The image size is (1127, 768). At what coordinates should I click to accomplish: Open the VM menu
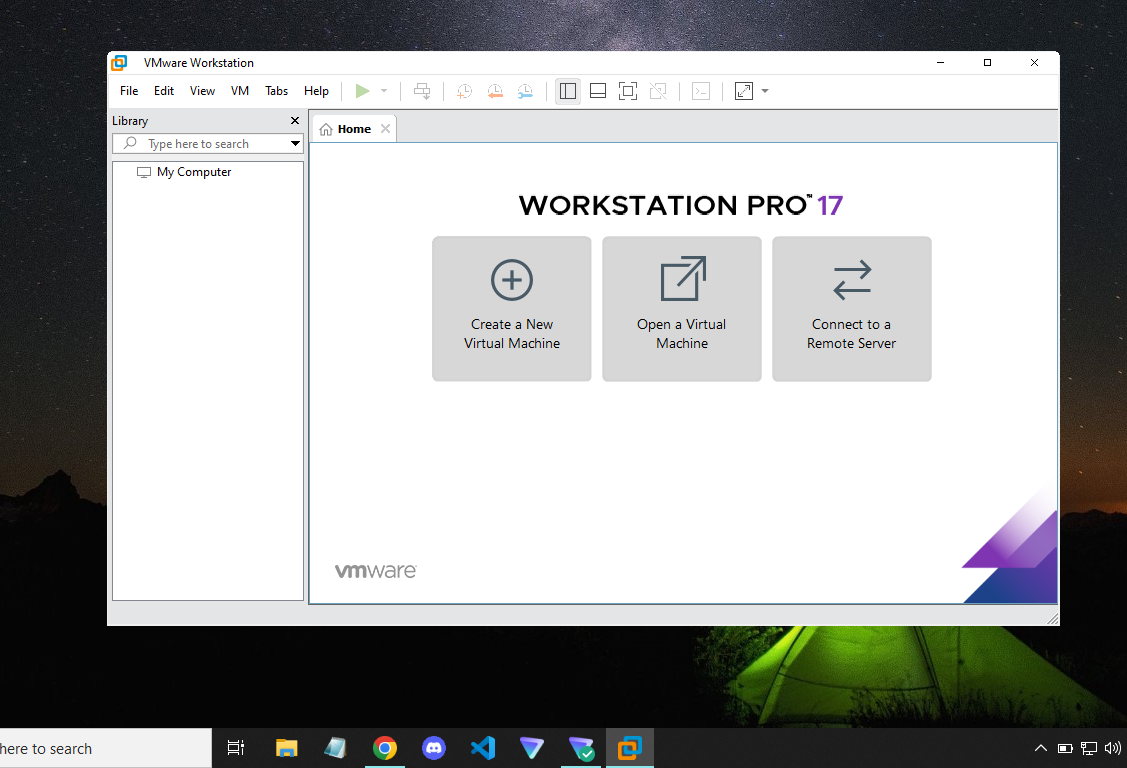239,90
